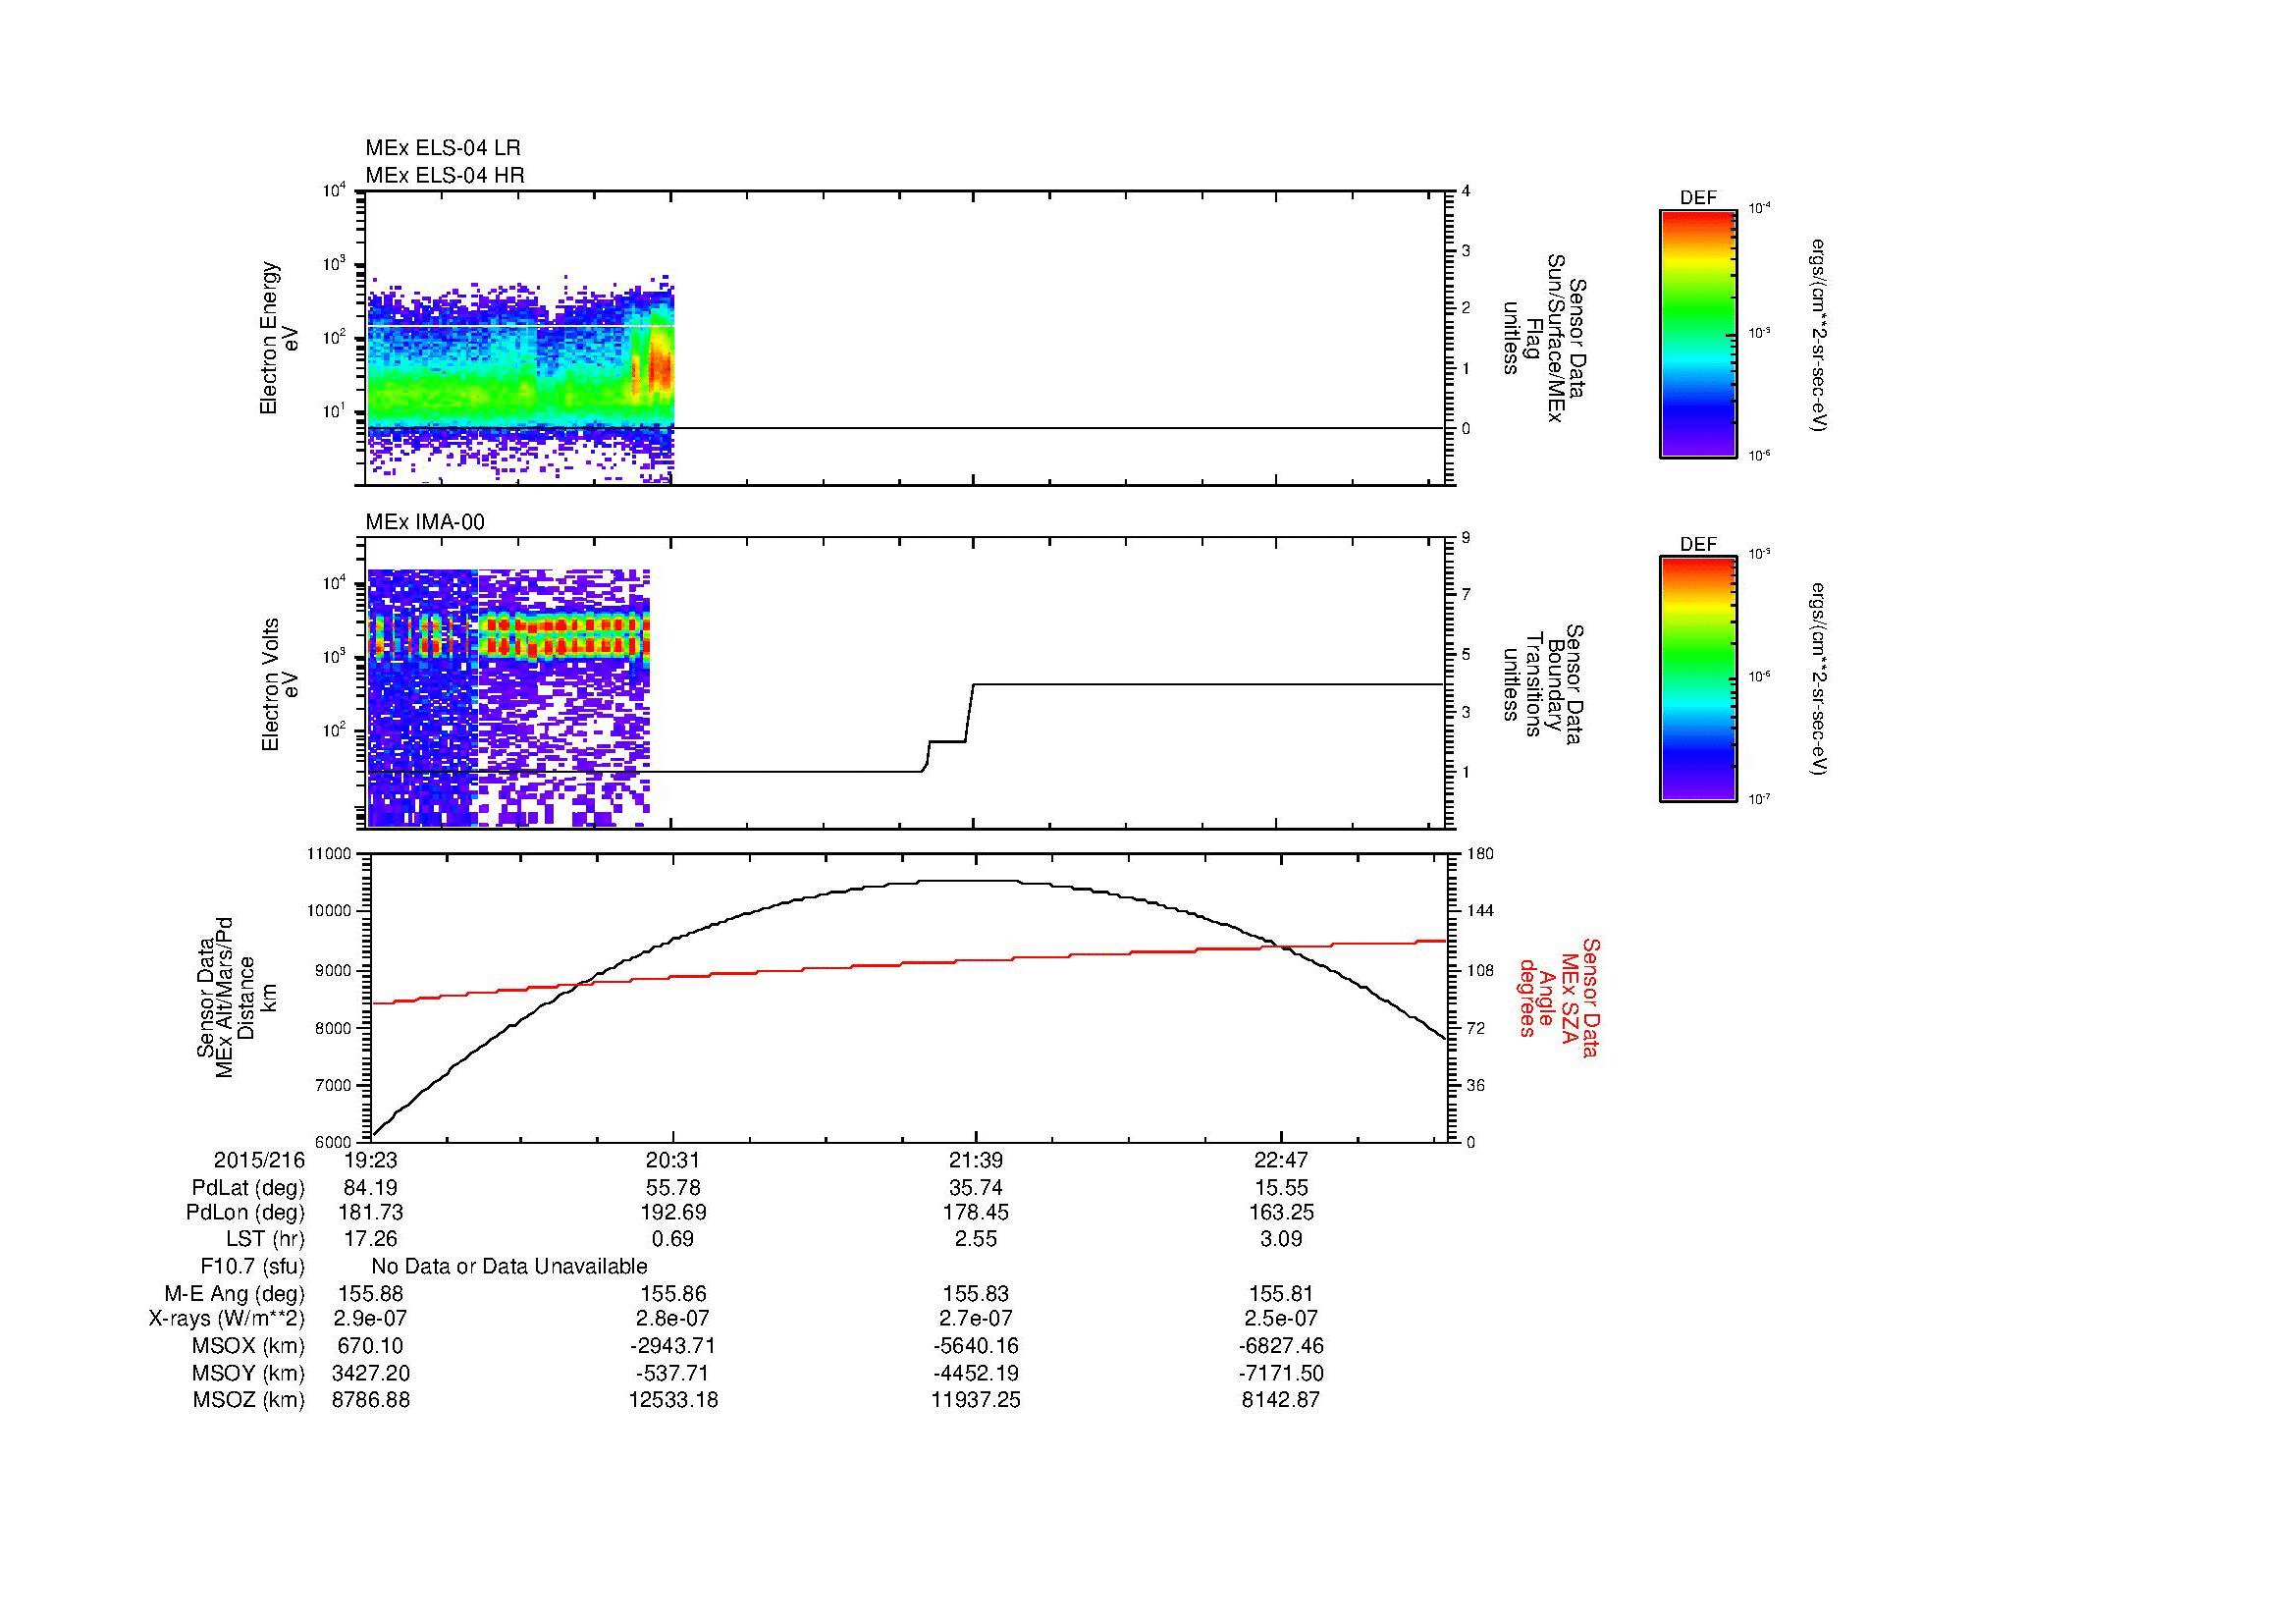Click the 'X-rays (W/m**2)' row label
Image resolution: width=2296 pixels, height=1623 pixels.
click(x=226, y=1319)
